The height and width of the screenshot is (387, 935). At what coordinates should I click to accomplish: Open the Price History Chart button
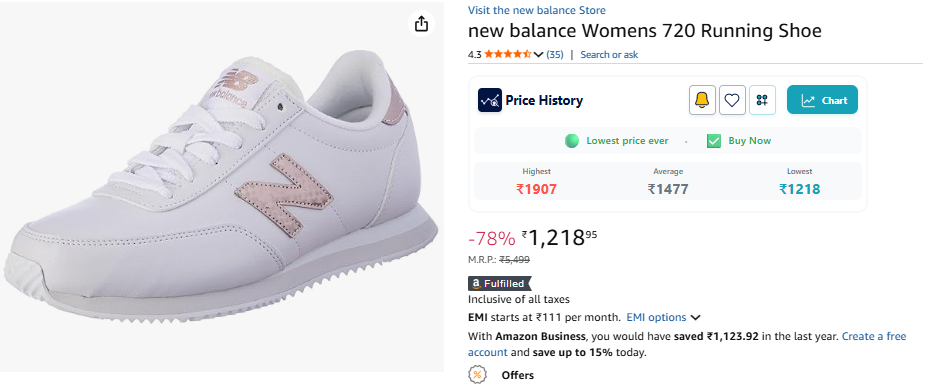coord(822,100)
